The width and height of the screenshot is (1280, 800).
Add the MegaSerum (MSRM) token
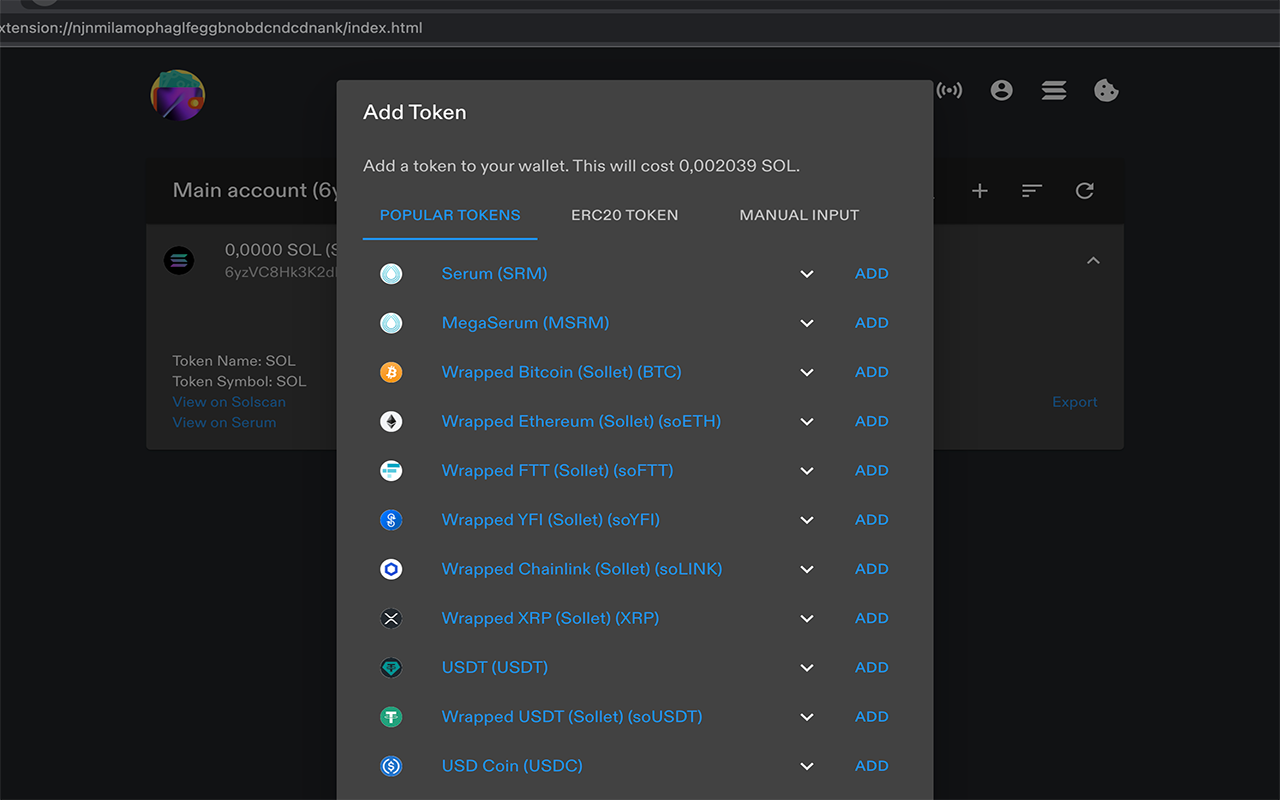(872, 323)
